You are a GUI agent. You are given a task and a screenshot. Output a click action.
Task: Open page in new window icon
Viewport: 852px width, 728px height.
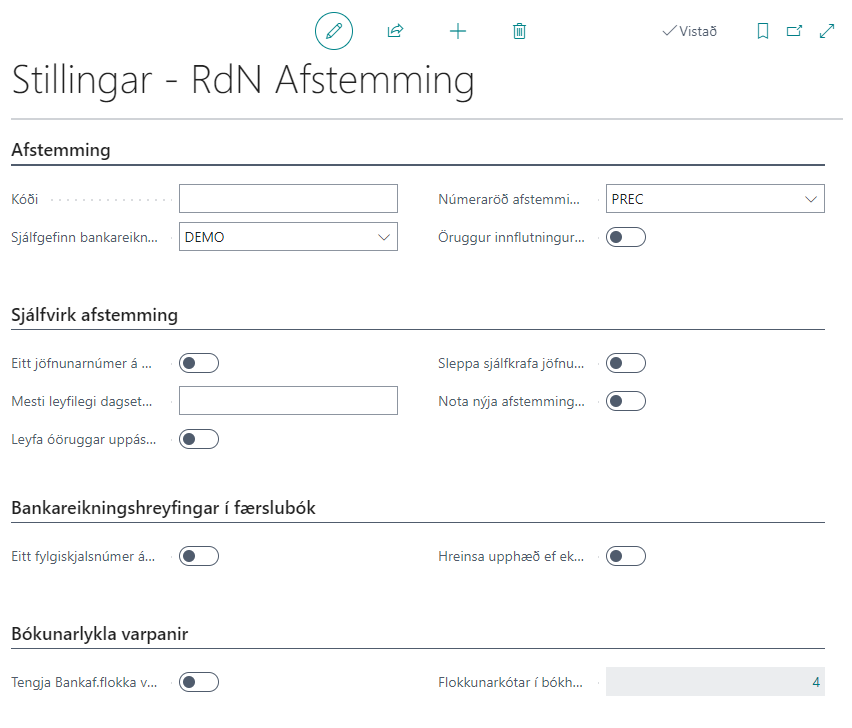click(x=794, y=31)
